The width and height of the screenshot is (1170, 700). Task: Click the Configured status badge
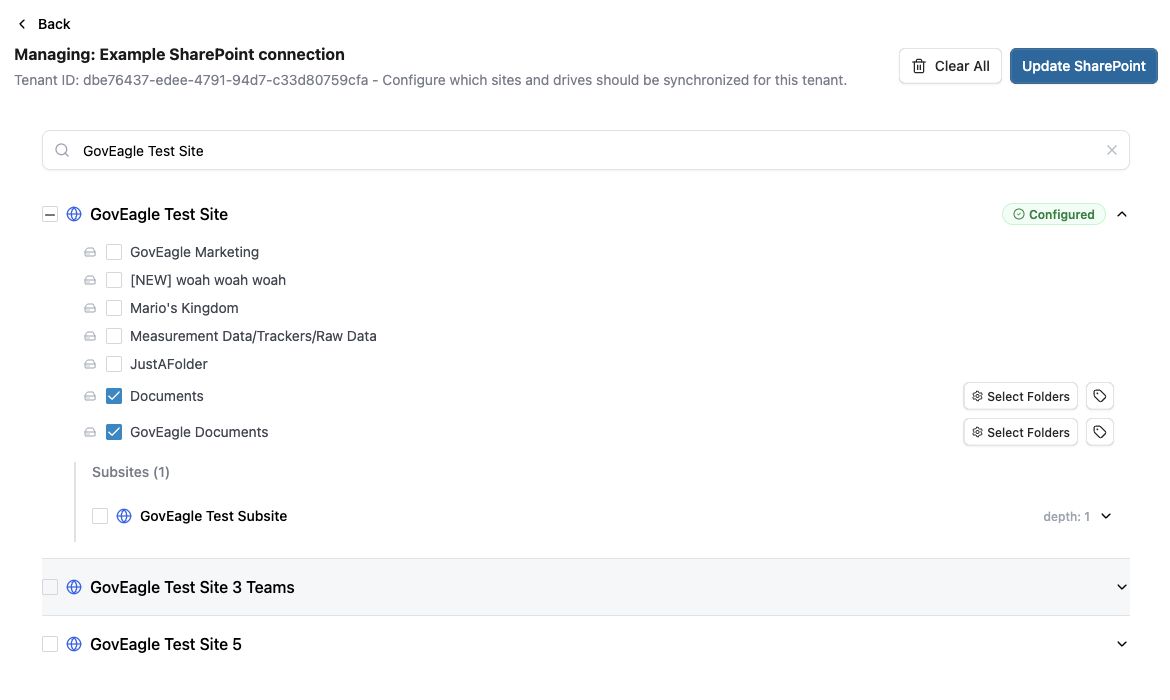click(x=1054, y=214)
